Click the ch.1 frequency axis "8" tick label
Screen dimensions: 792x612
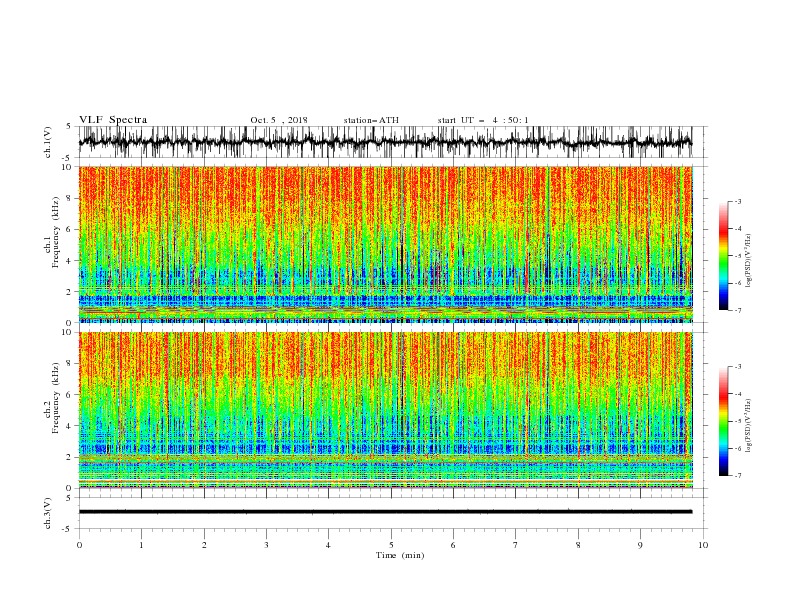(x=70, y=198)
